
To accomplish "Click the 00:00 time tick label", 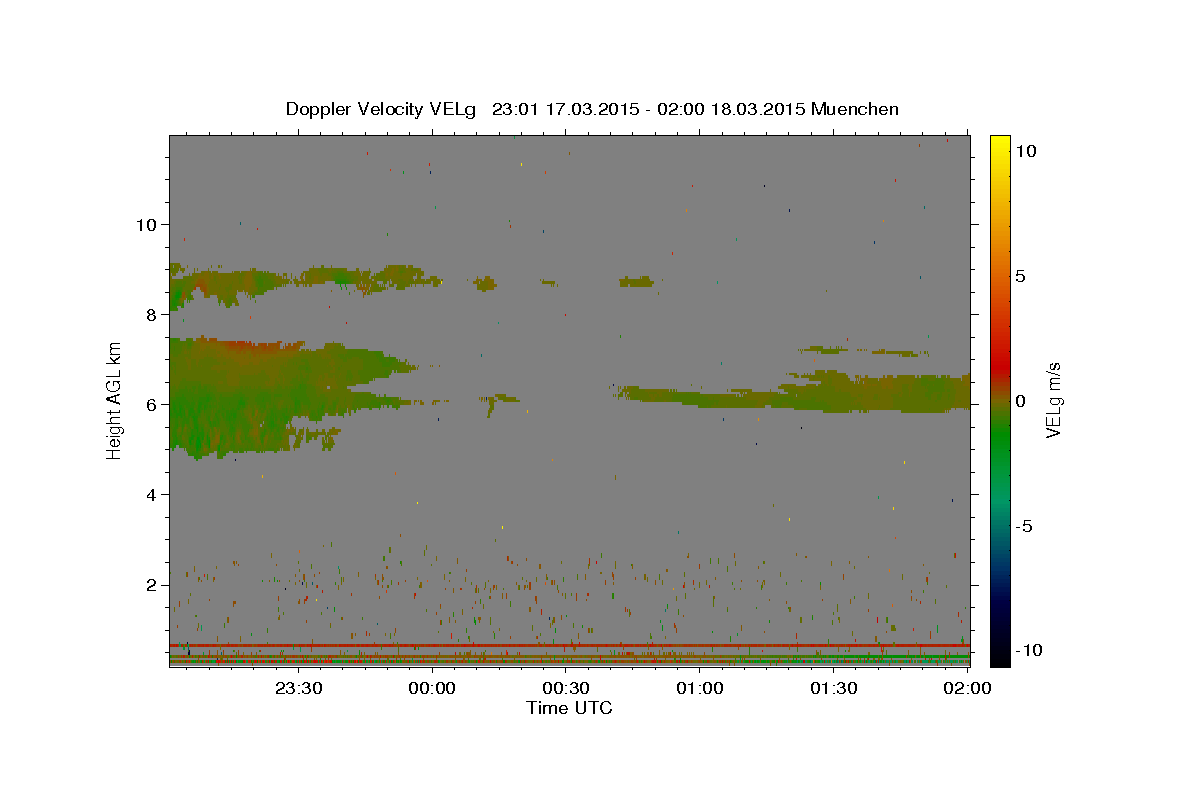I will click(432, 688).
